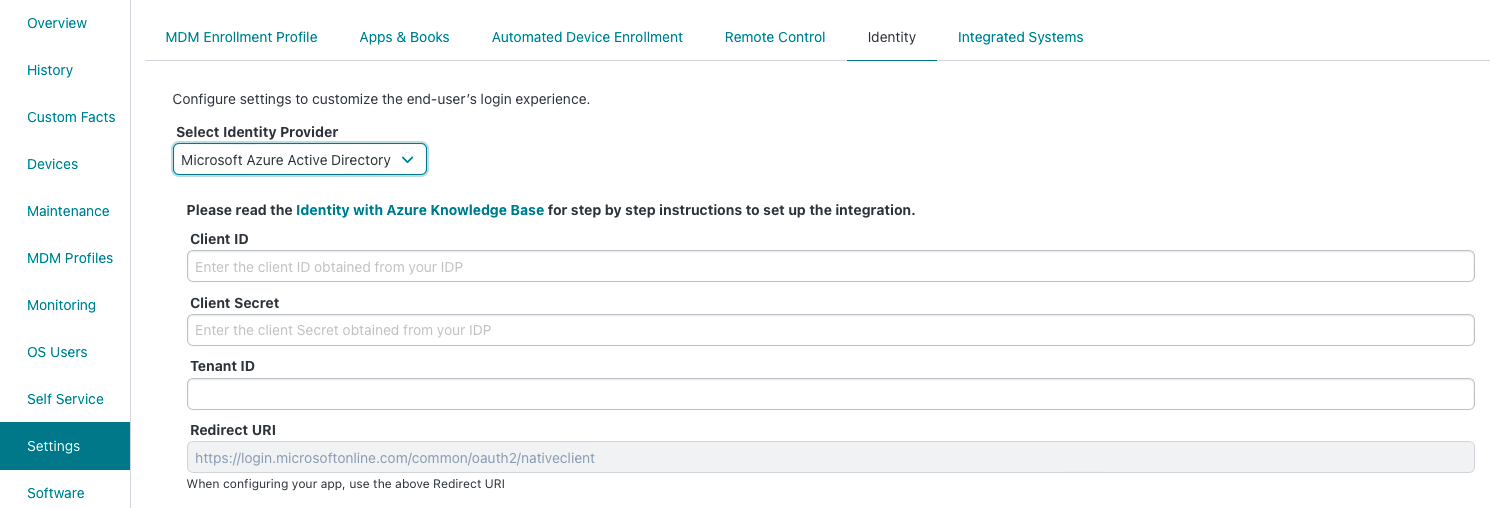Switch to Apps & Books tab
This screenshot has height=508, width=1490.
pyautogui.click(x=404, y=37)
